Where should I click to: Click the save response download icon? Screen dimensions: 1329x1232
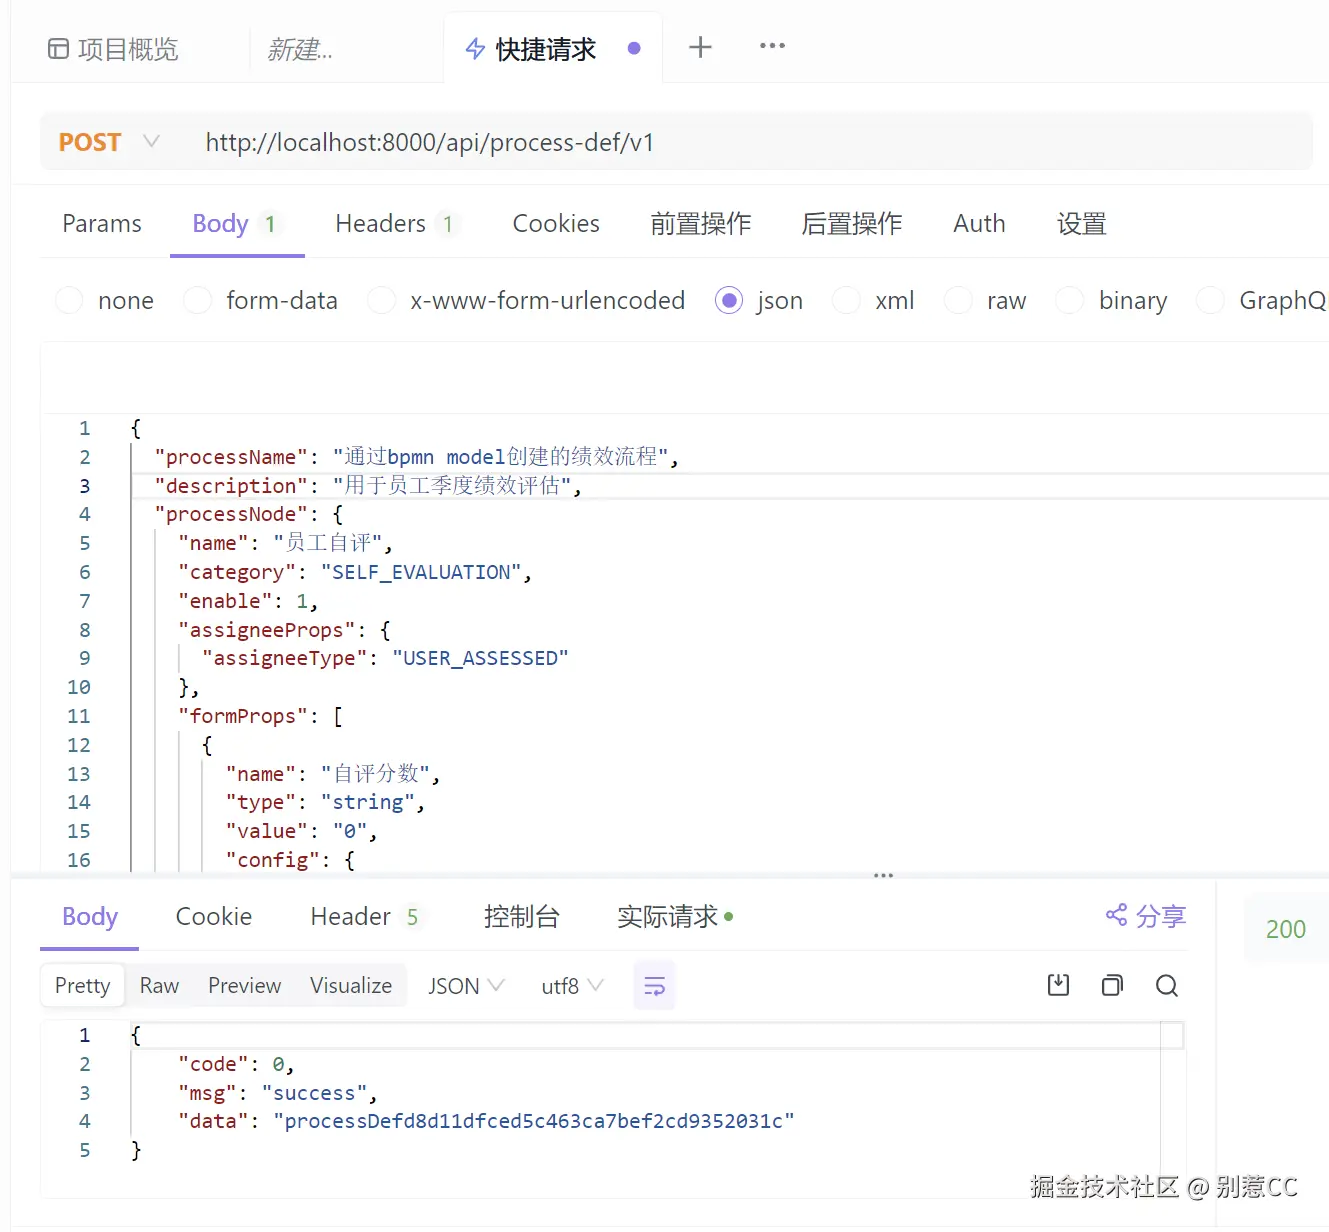click(x=1058, y=985)
